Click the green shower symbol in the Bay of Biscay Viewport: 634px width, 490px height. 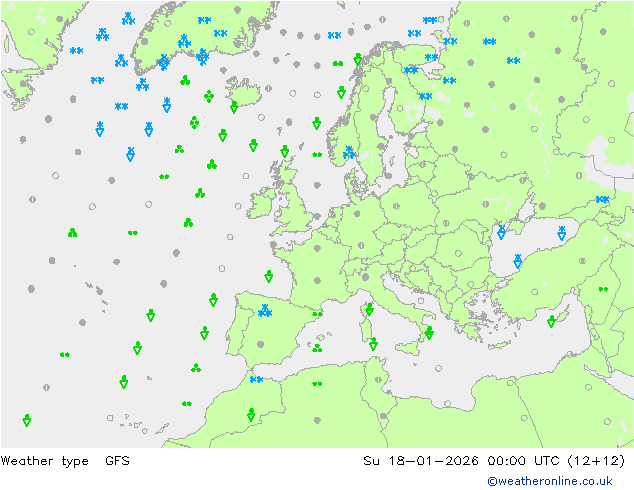tap(268, 276)
